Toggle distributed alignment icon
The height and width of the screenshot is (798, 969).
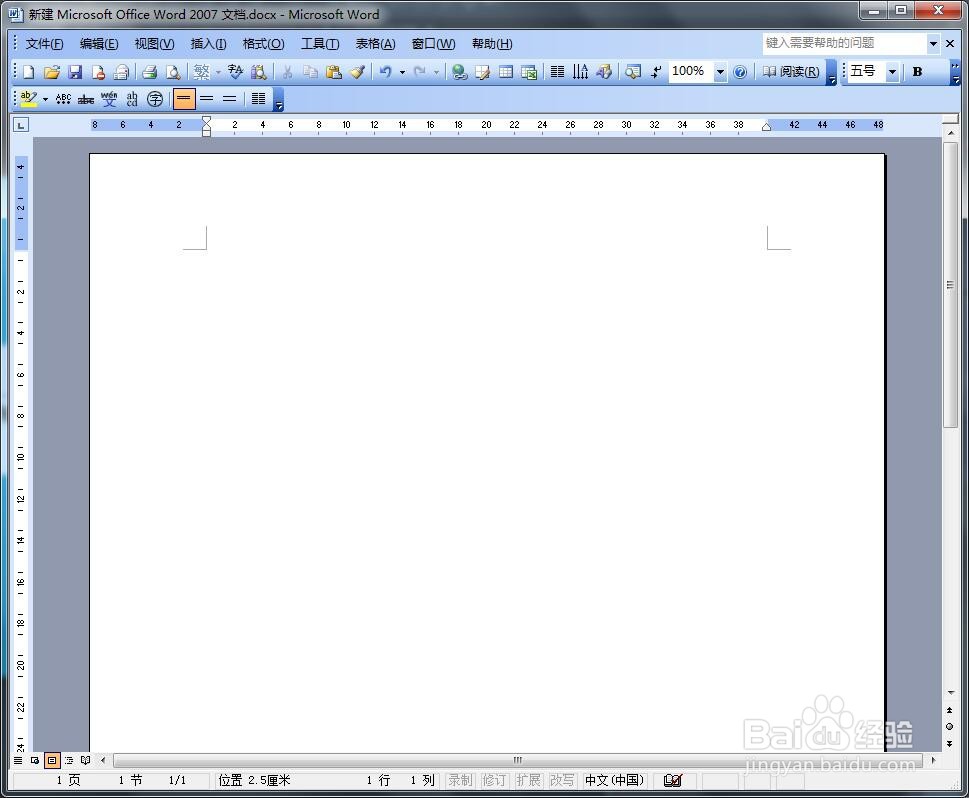click(x=258, y=99)
